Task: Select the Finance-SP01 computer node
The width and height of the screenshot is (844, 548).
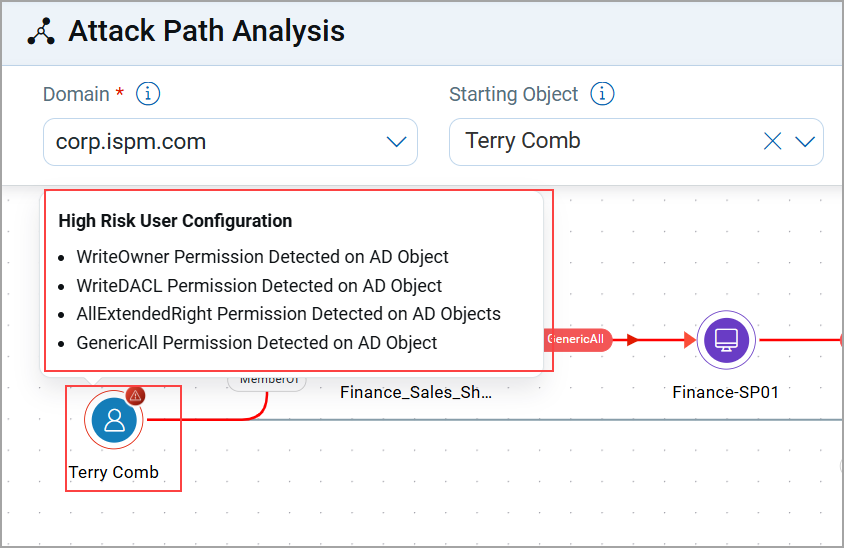Action: (x=727, y=339)
